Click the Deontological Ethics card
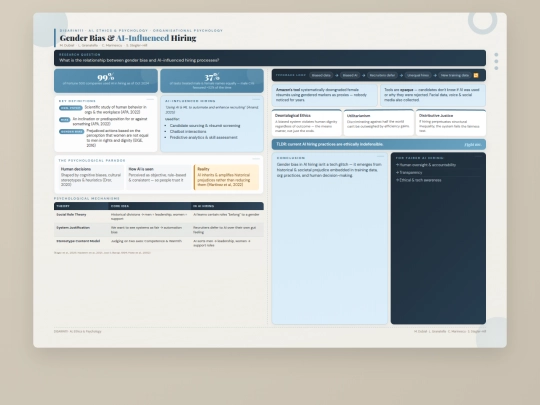The height and width of the screenshot is (405, 540). pyautogui.click(x=307, y=123)
